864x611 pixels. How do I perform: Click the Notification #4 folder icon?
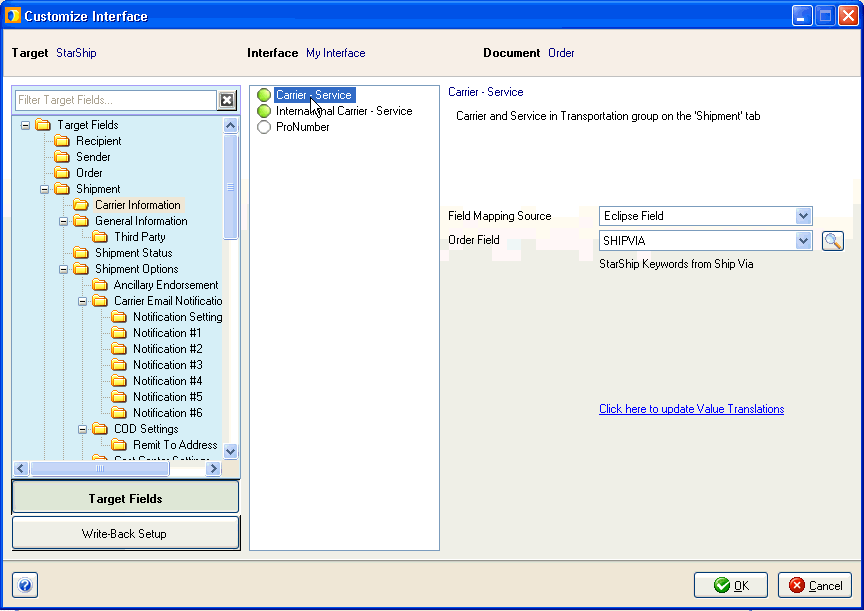click(x=119, y=381)
